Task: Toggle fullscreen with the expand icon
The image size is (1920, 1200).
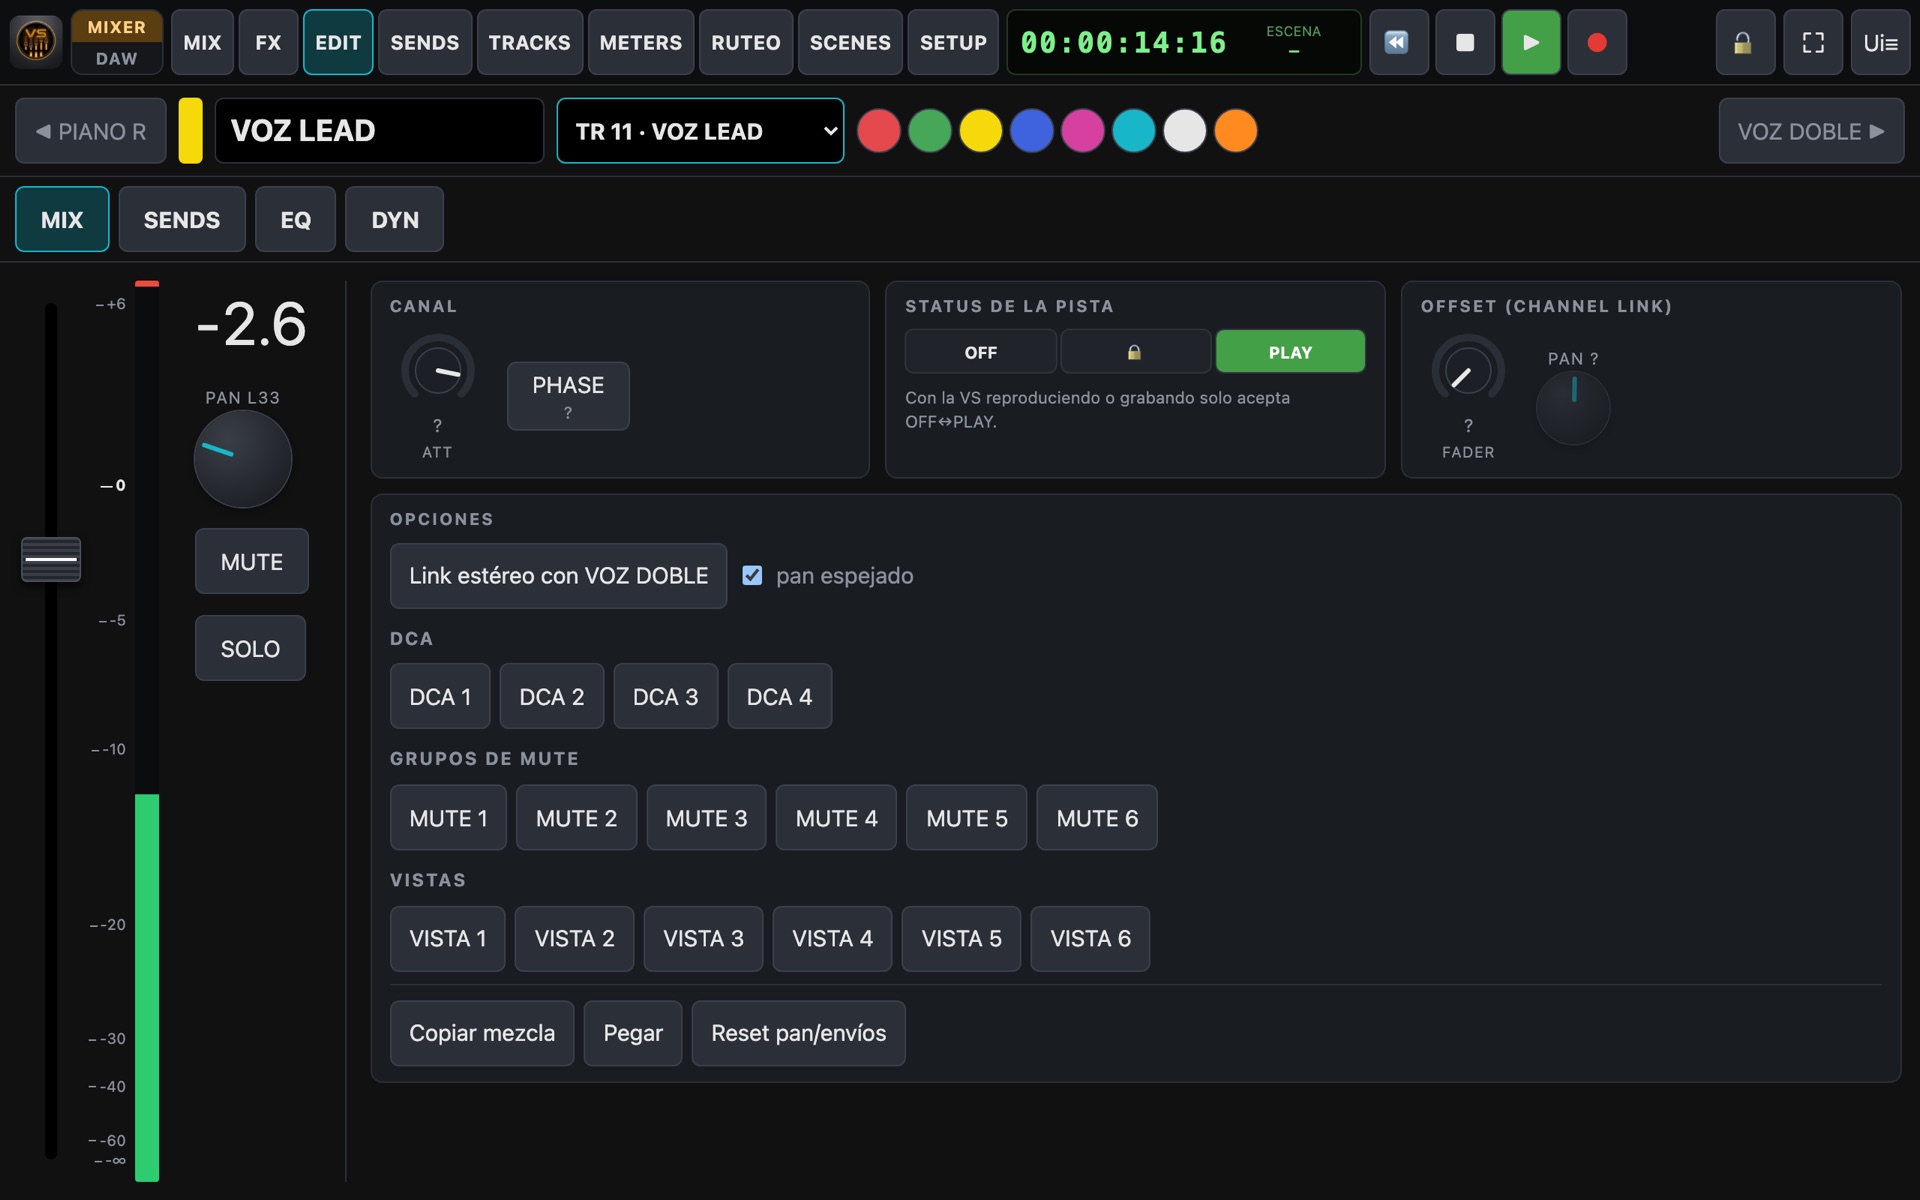Action: tap(1812, 42)
